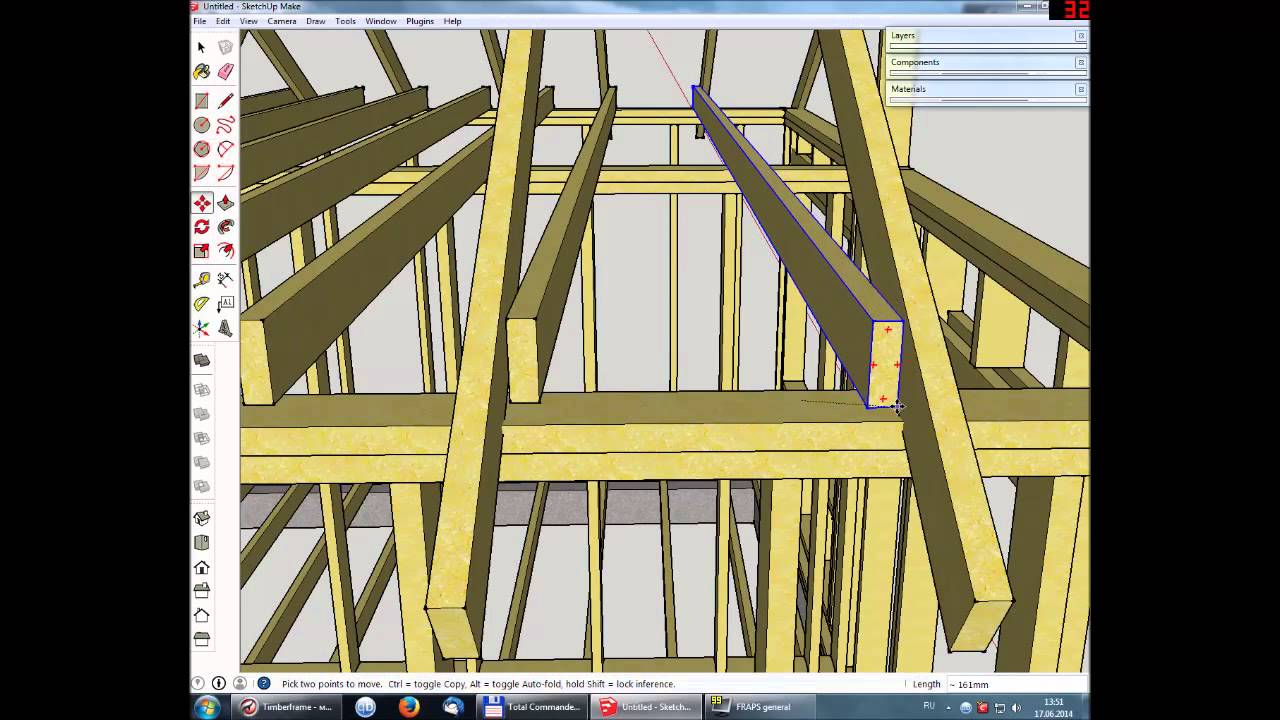Open the File menu

coord(200,21)
